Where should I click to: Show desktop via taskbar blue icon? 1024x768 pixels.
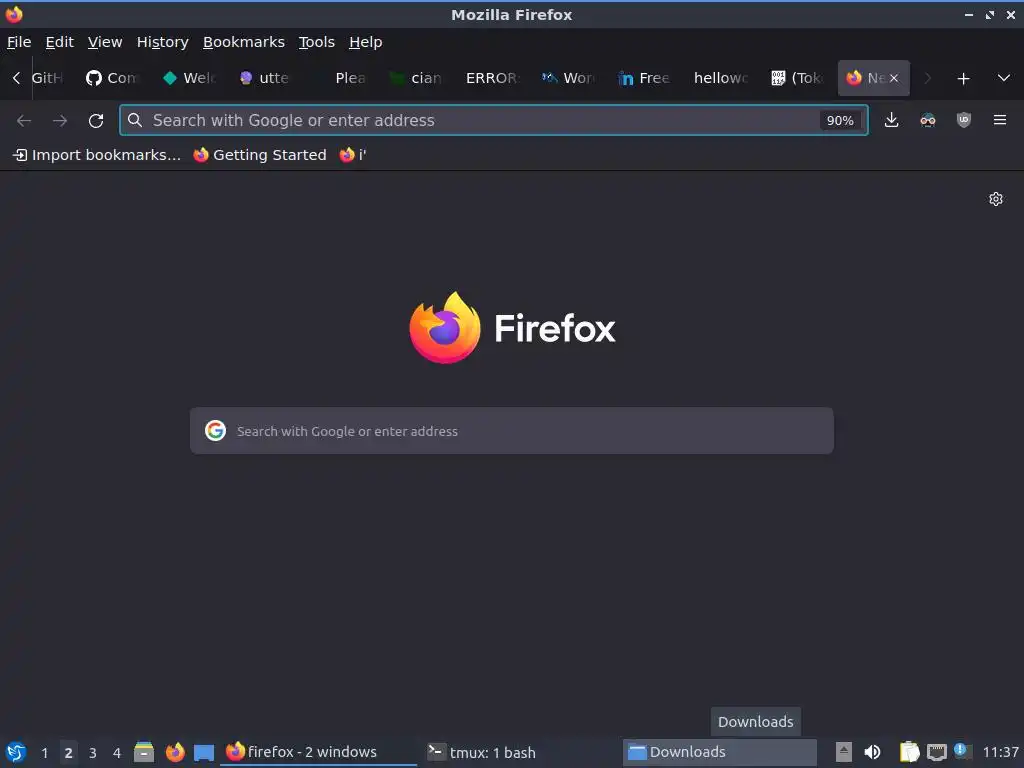click(x=204, y=752)
